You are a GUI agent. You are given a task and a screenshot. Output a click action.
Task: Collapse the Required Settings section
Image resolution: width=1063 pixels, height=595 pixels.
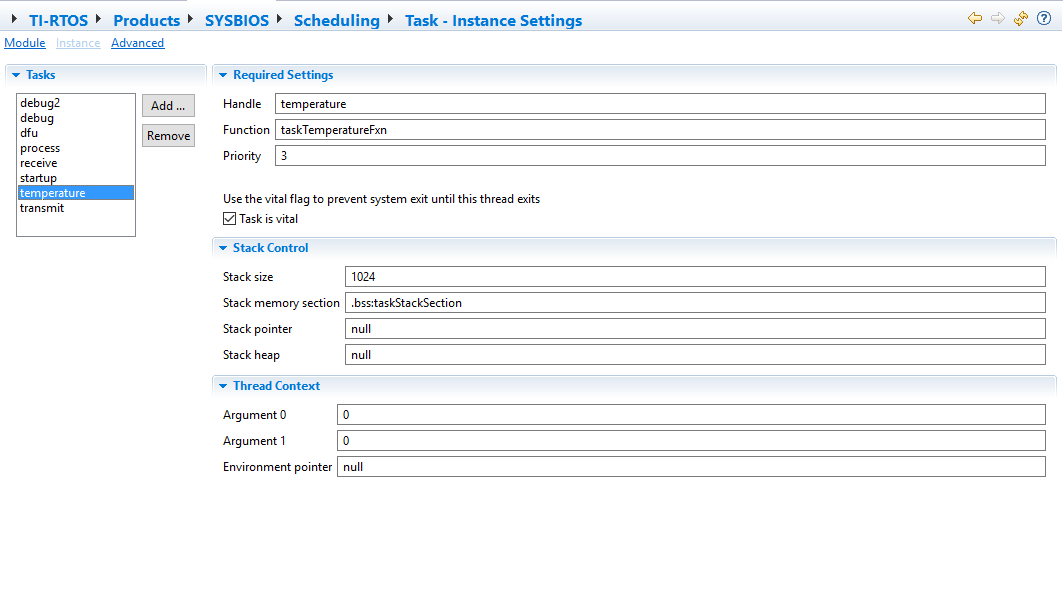(x=223, y=75)
